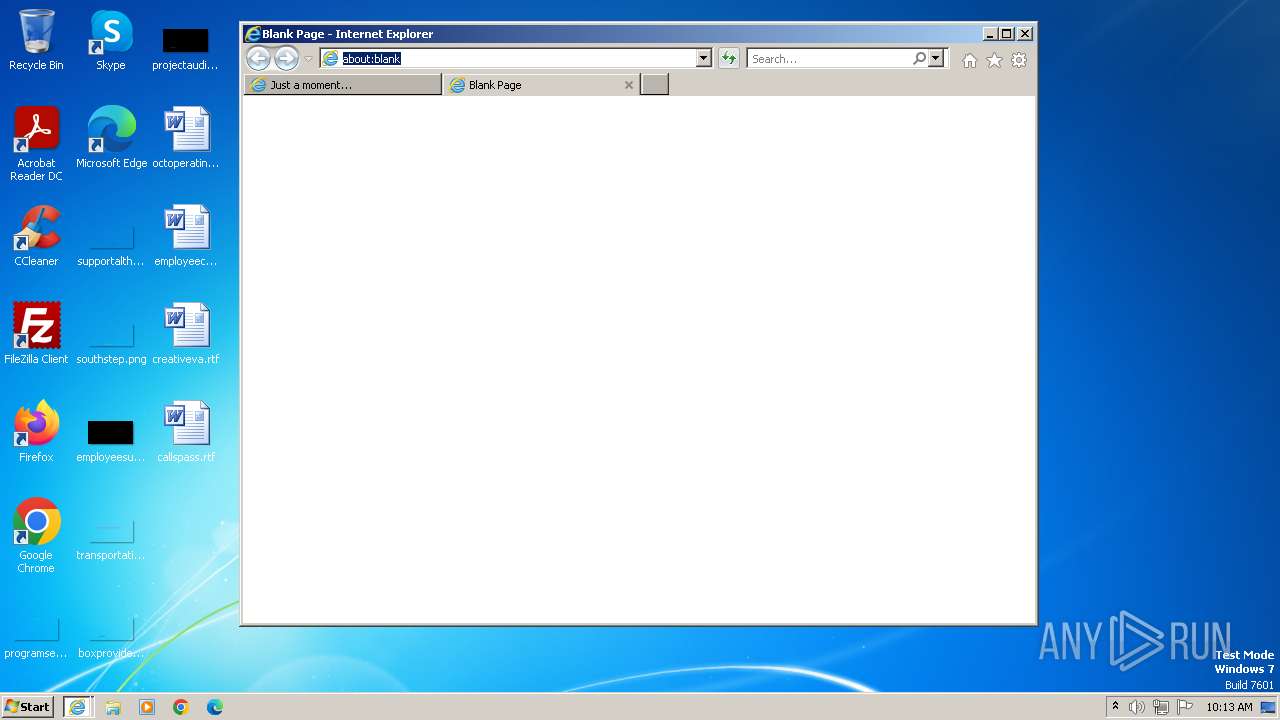The height and width of the screenshot is (720, 1280).
Task: Launch Chrome from the taskbar
Action: coord(181,707)
